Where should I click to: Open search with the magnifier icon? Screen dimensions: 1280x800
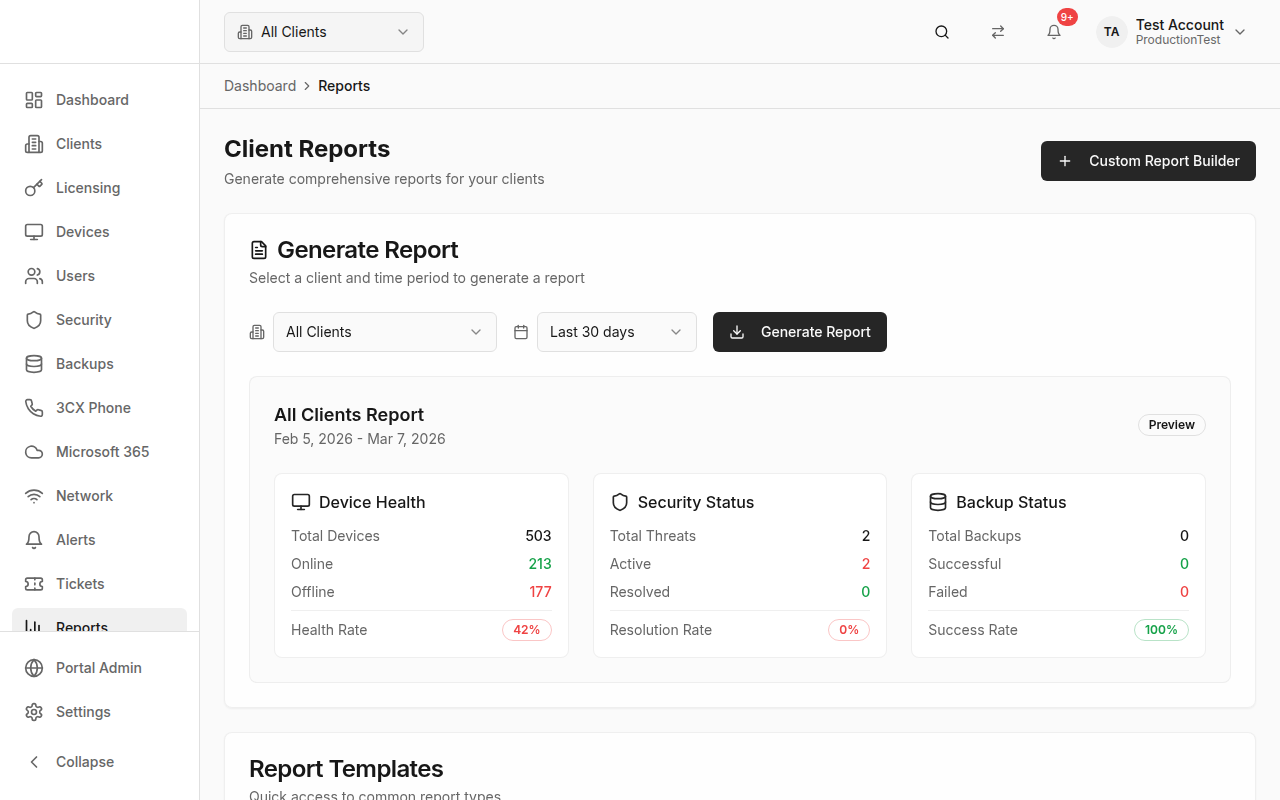click(x=942, y=32)
